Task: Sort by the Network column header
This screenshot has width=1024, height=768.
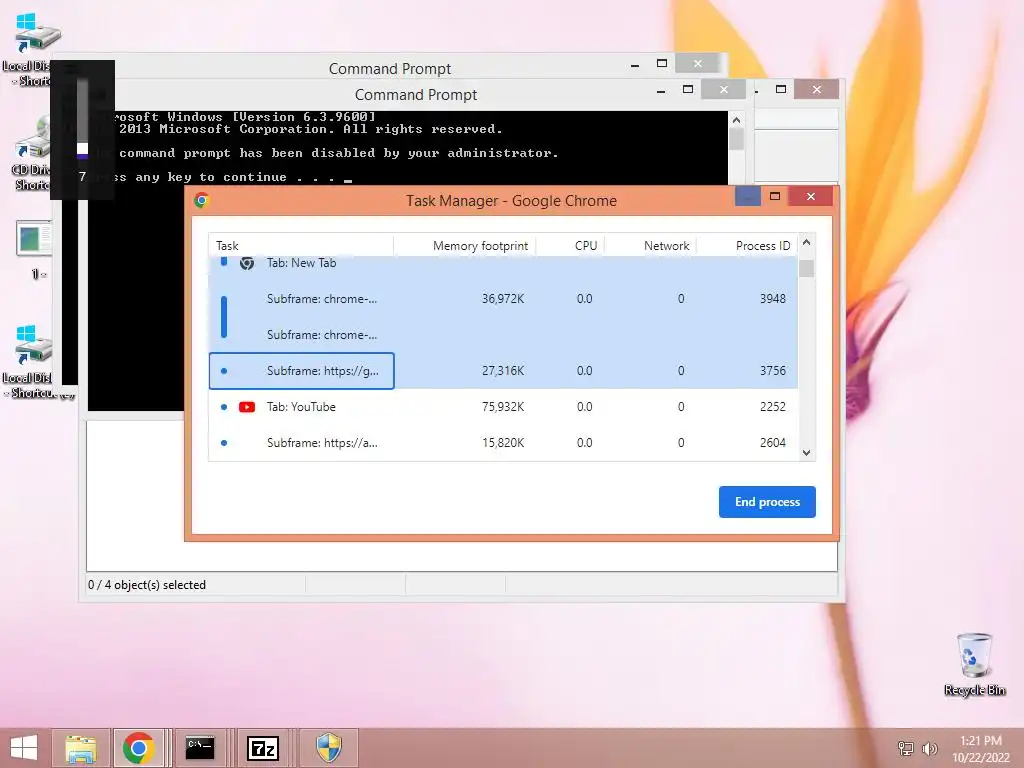Action: point(650,246)
